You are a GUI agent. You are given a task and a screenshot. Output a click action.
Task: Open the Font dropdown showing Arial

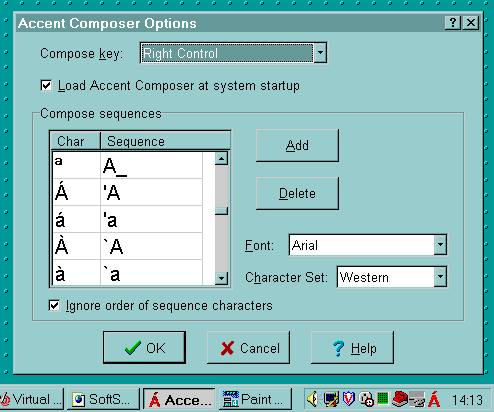point(440,245)
